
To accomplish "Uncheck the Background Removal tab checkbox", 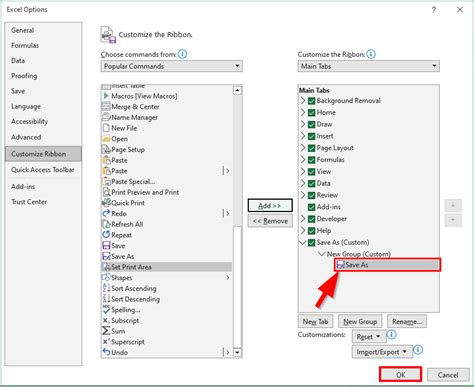I will pyautogui.click(x=311, y=101).
